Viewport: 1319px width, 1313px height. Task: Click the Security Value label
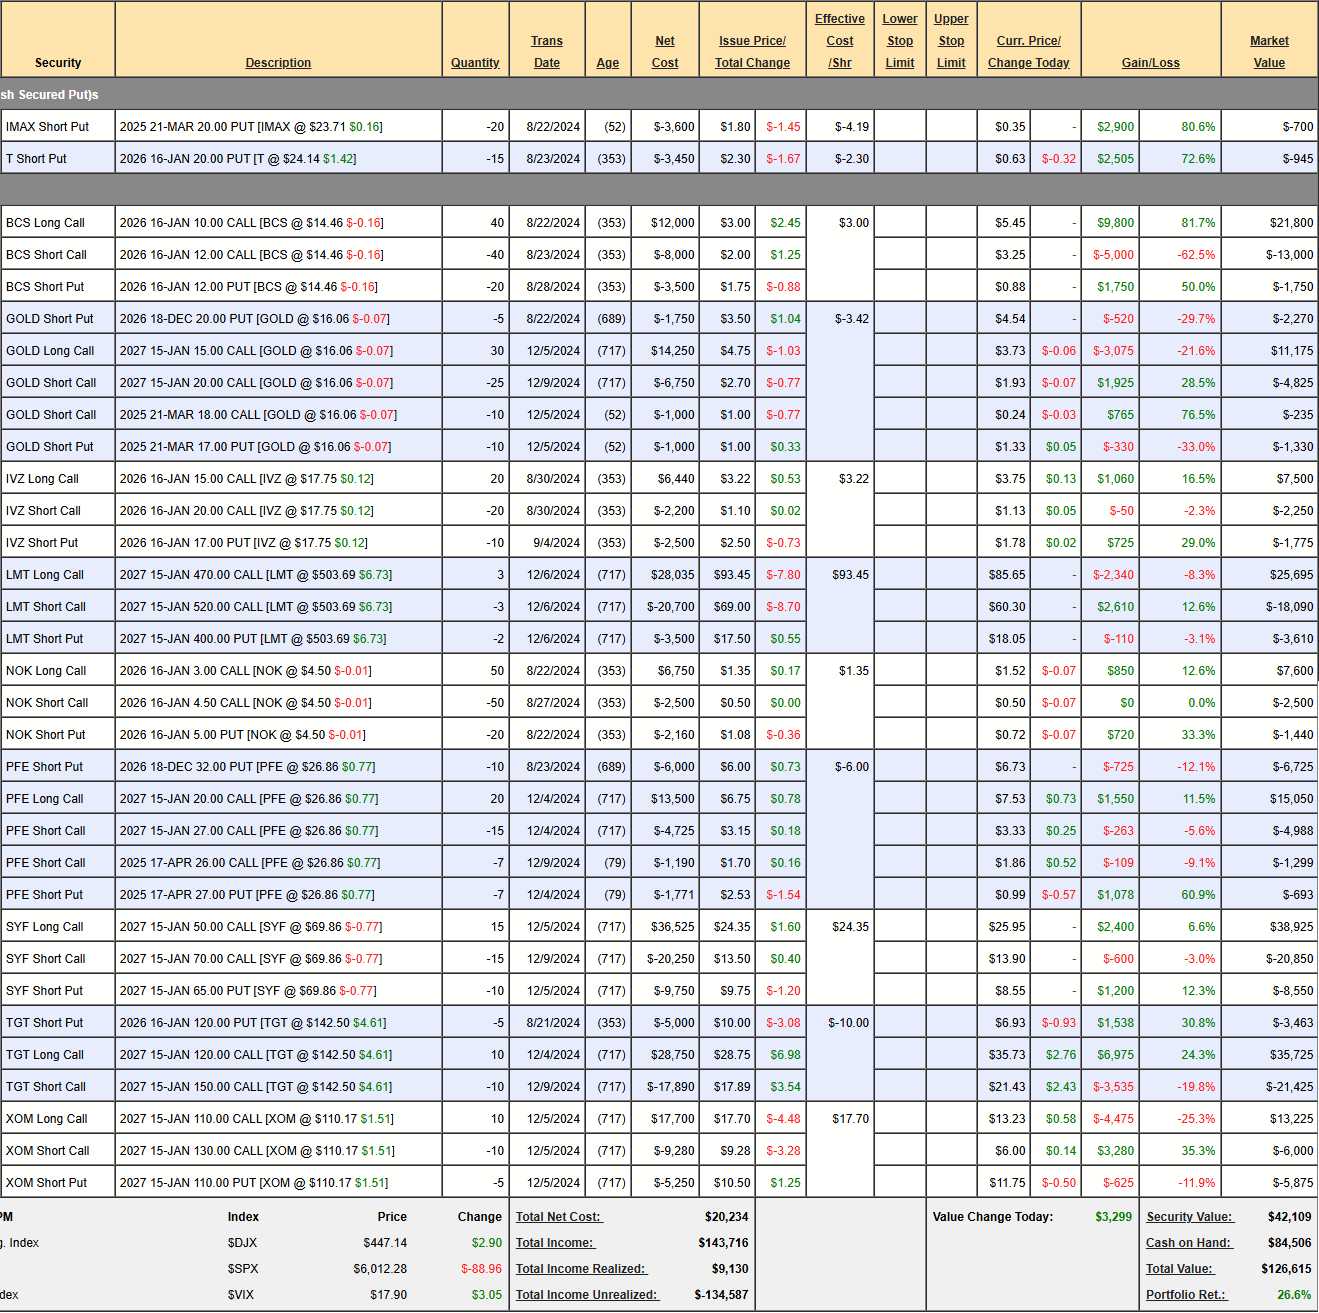point(1189,1217)
